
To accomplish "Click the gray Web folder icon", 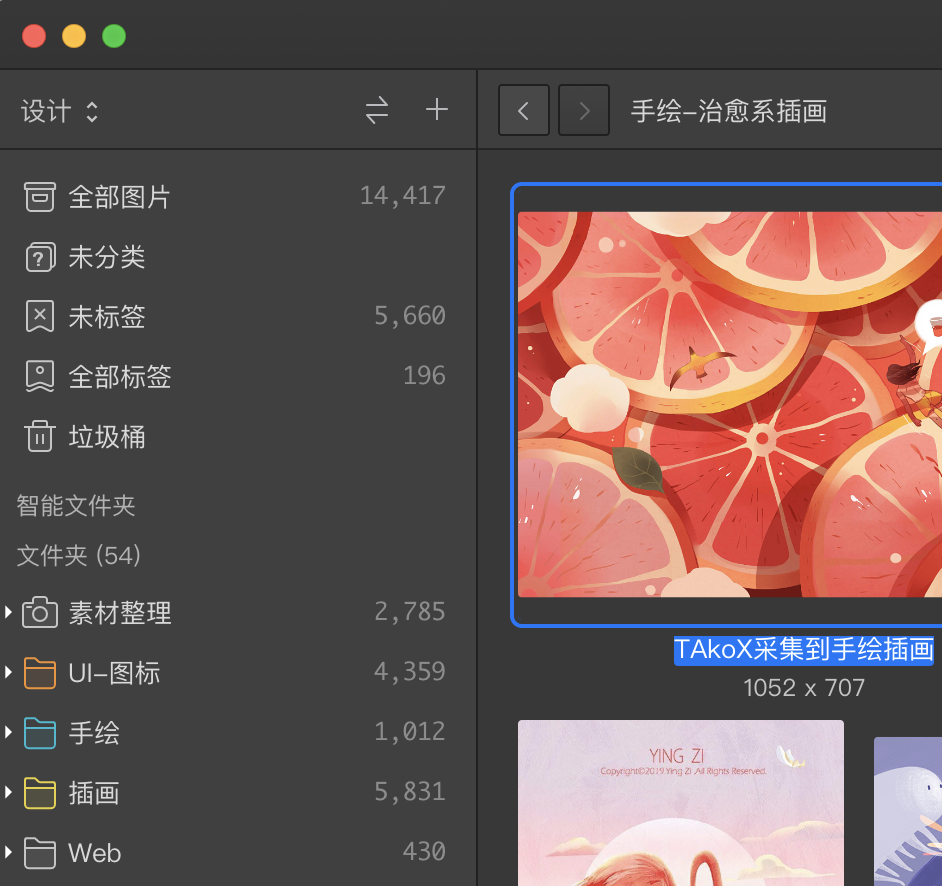I will [x=40, y=853].
